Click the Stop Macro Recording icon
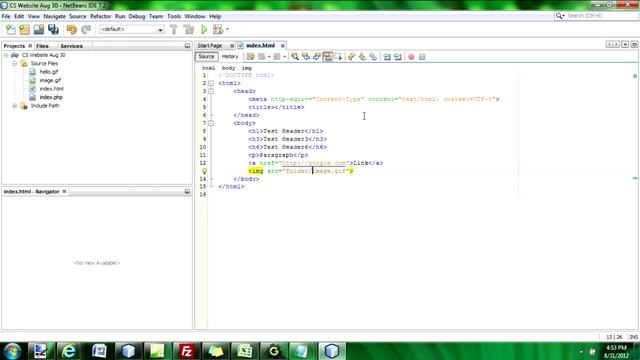 (x=422, y=57)
